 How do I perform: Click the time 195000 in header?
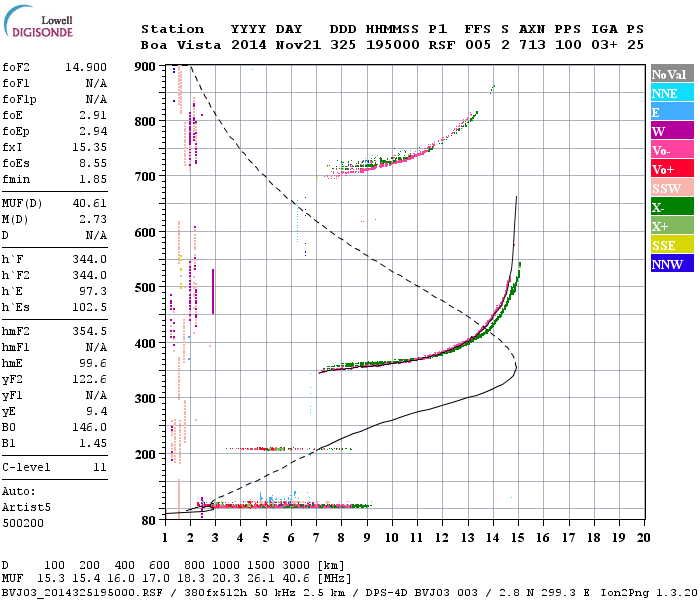pyautogui.click(x=393, y=45)
